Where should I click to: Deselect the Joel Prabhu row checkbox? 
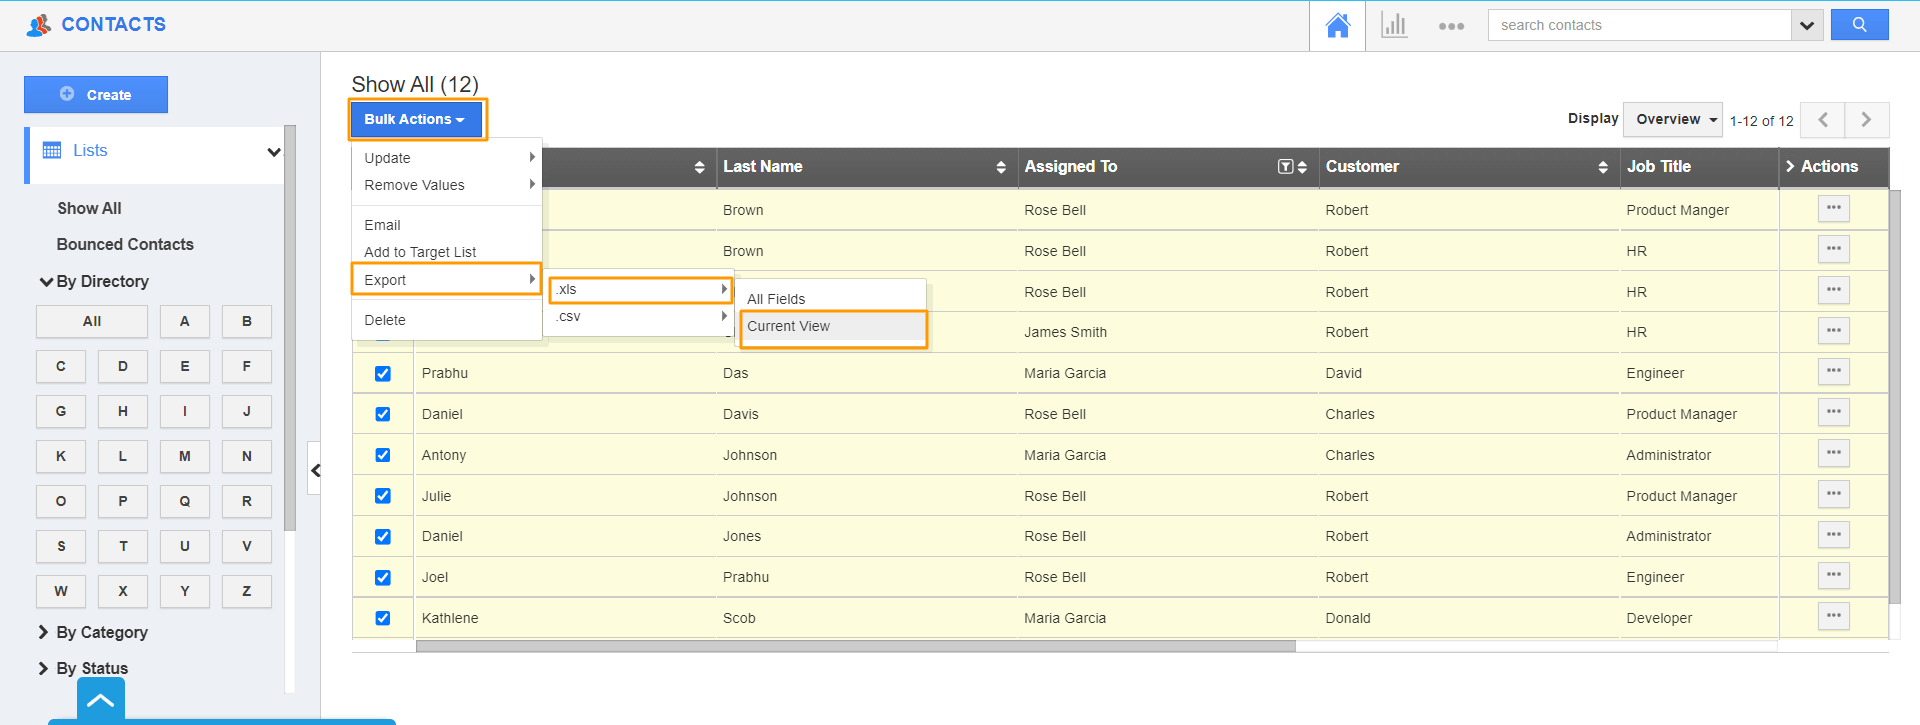383,578
